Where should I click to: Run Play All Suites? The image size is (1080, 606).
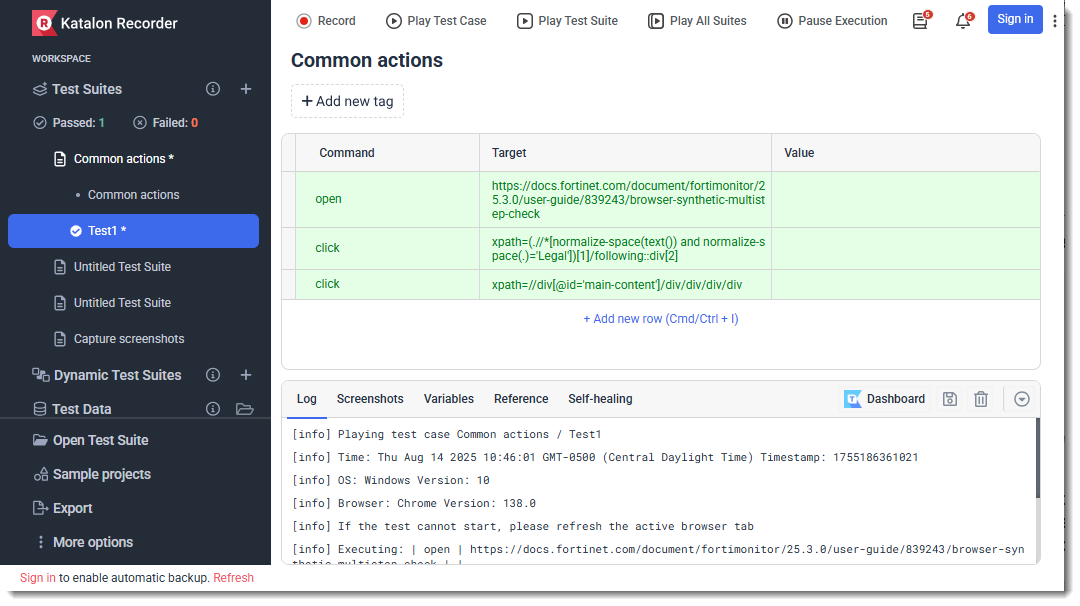pyautogui.click(x=697, y=21)
